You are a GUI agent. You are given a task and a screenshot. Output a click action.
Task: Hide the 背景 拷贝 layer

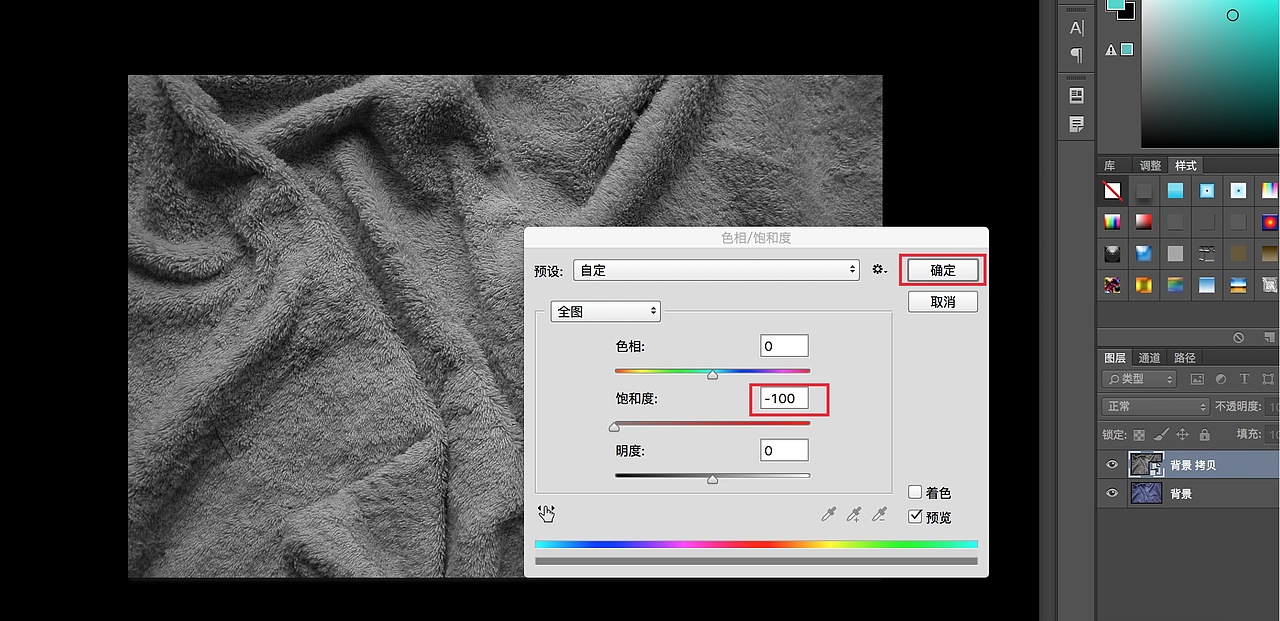coord(1111,465)
